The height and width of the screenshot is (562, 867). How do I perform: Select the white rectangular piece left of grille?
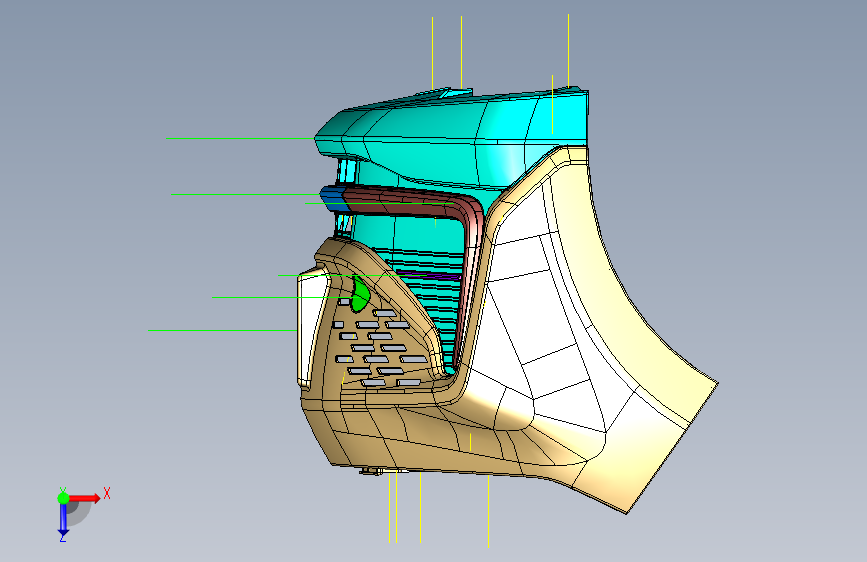point(309,326)
